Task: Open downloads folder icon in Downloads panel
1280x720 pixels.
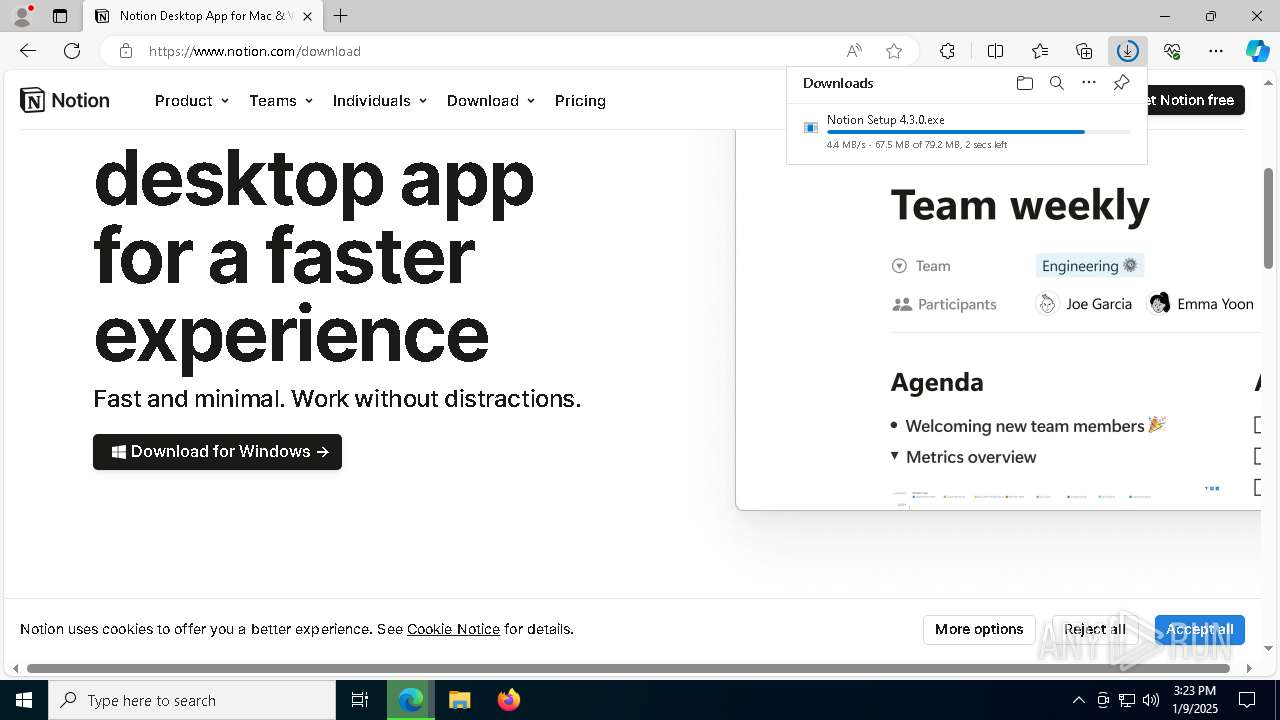Action: click(1024, 83)
